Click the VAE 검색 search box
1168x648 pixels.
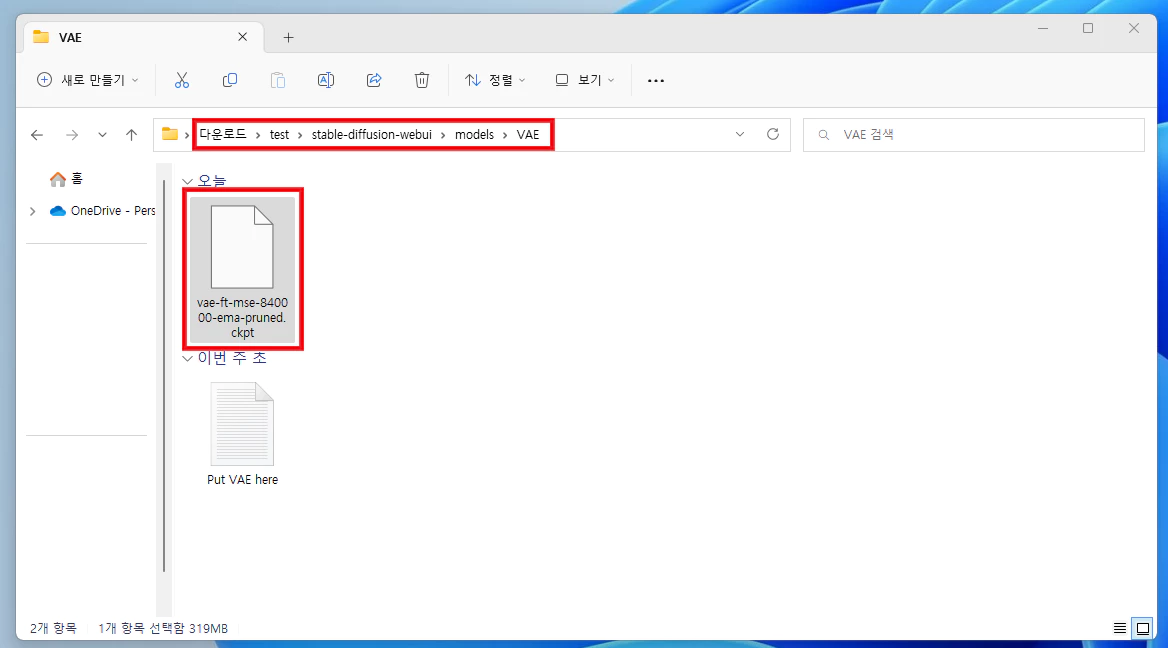point(974,135)
